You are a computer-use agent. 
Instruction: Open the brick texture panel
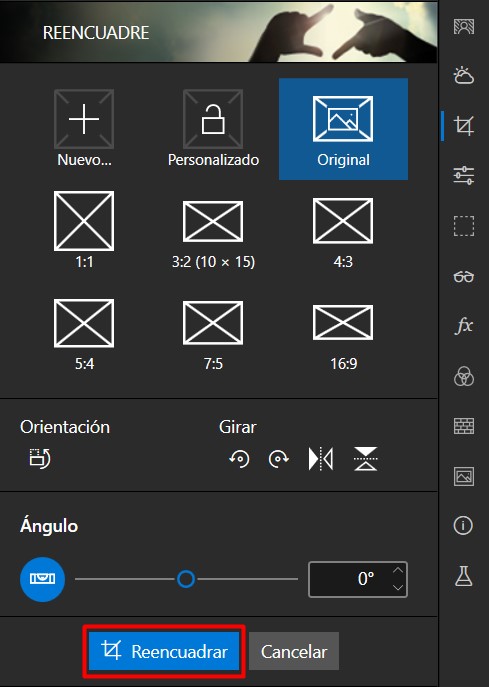[464, 426]
